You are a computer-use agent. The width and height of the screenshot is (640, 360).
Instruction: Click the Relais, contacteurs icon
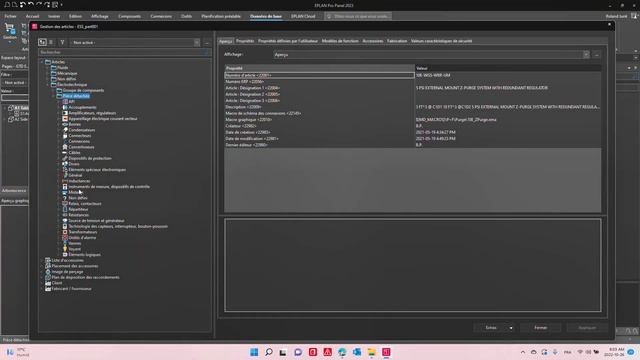click(65, 204)
